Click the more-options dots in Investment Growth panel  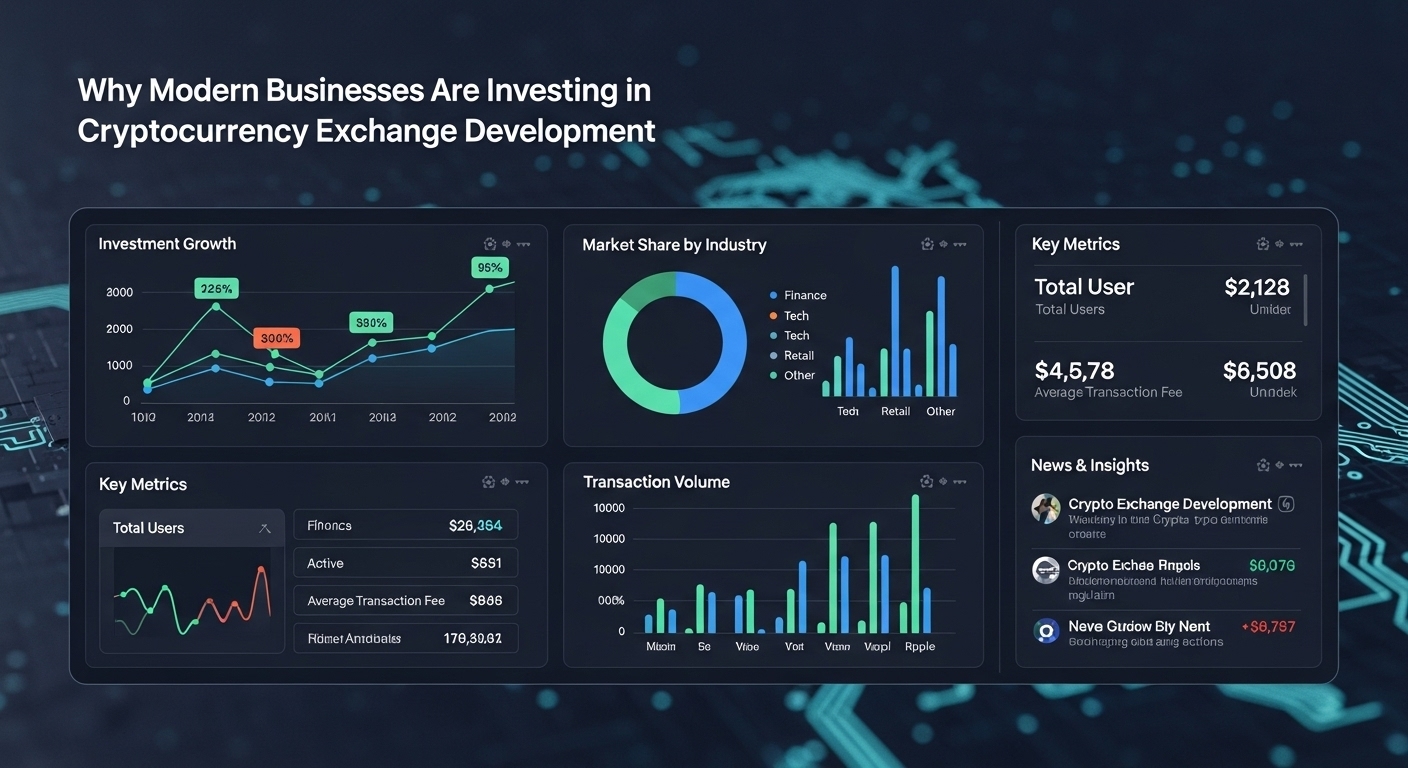pos(523,244)
